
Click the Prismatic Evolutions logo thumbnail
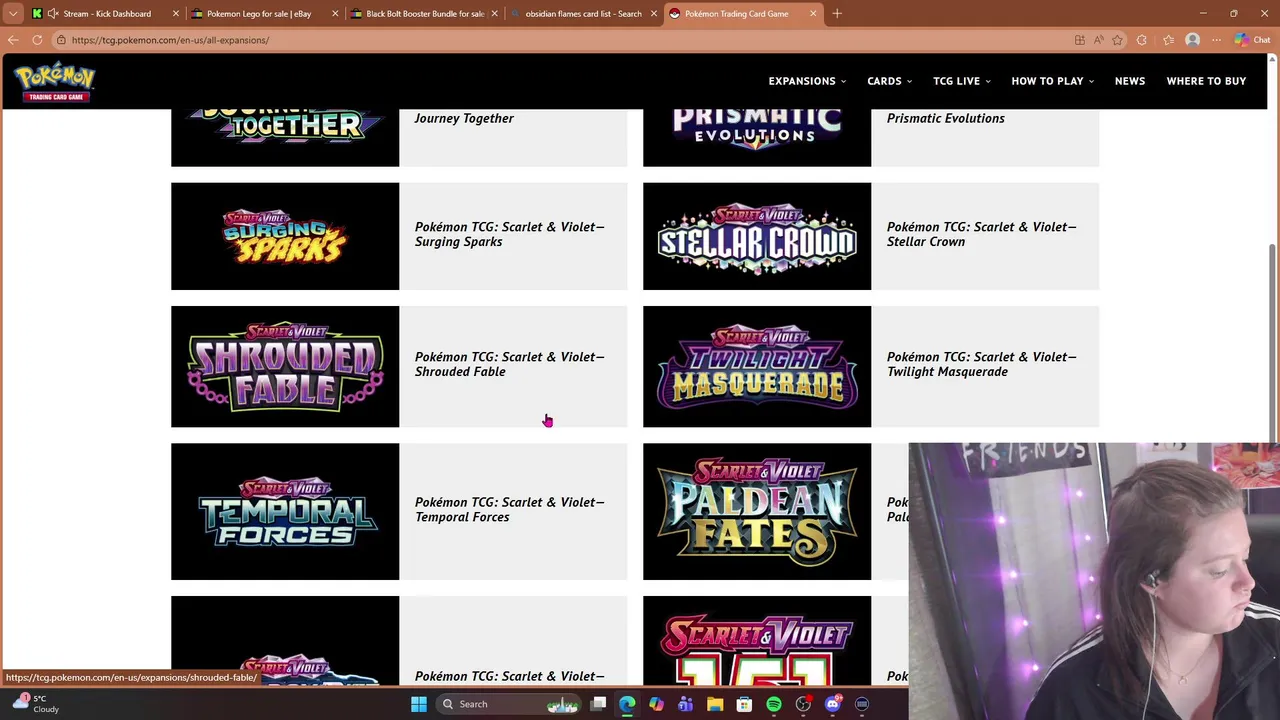(757, 137)
